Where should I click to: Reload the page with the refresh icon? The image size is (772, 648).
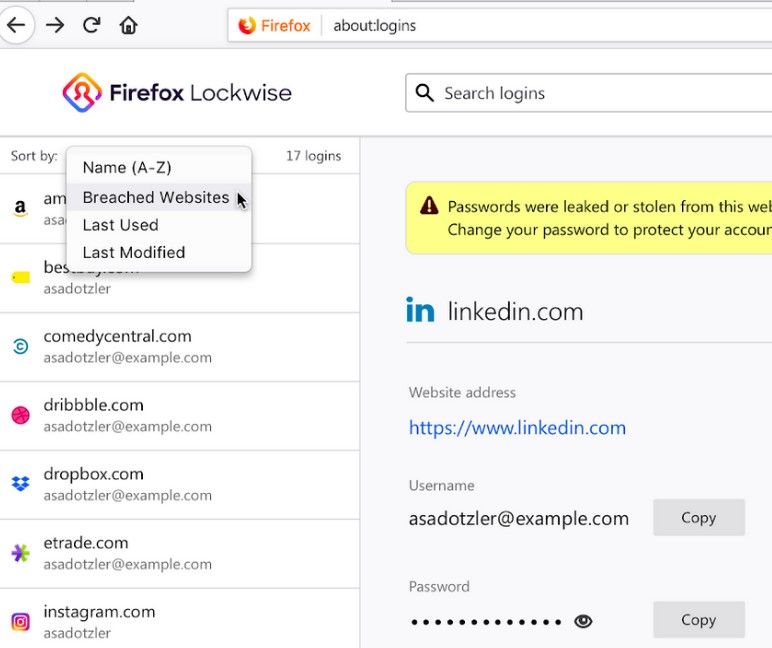pos(92,25)
